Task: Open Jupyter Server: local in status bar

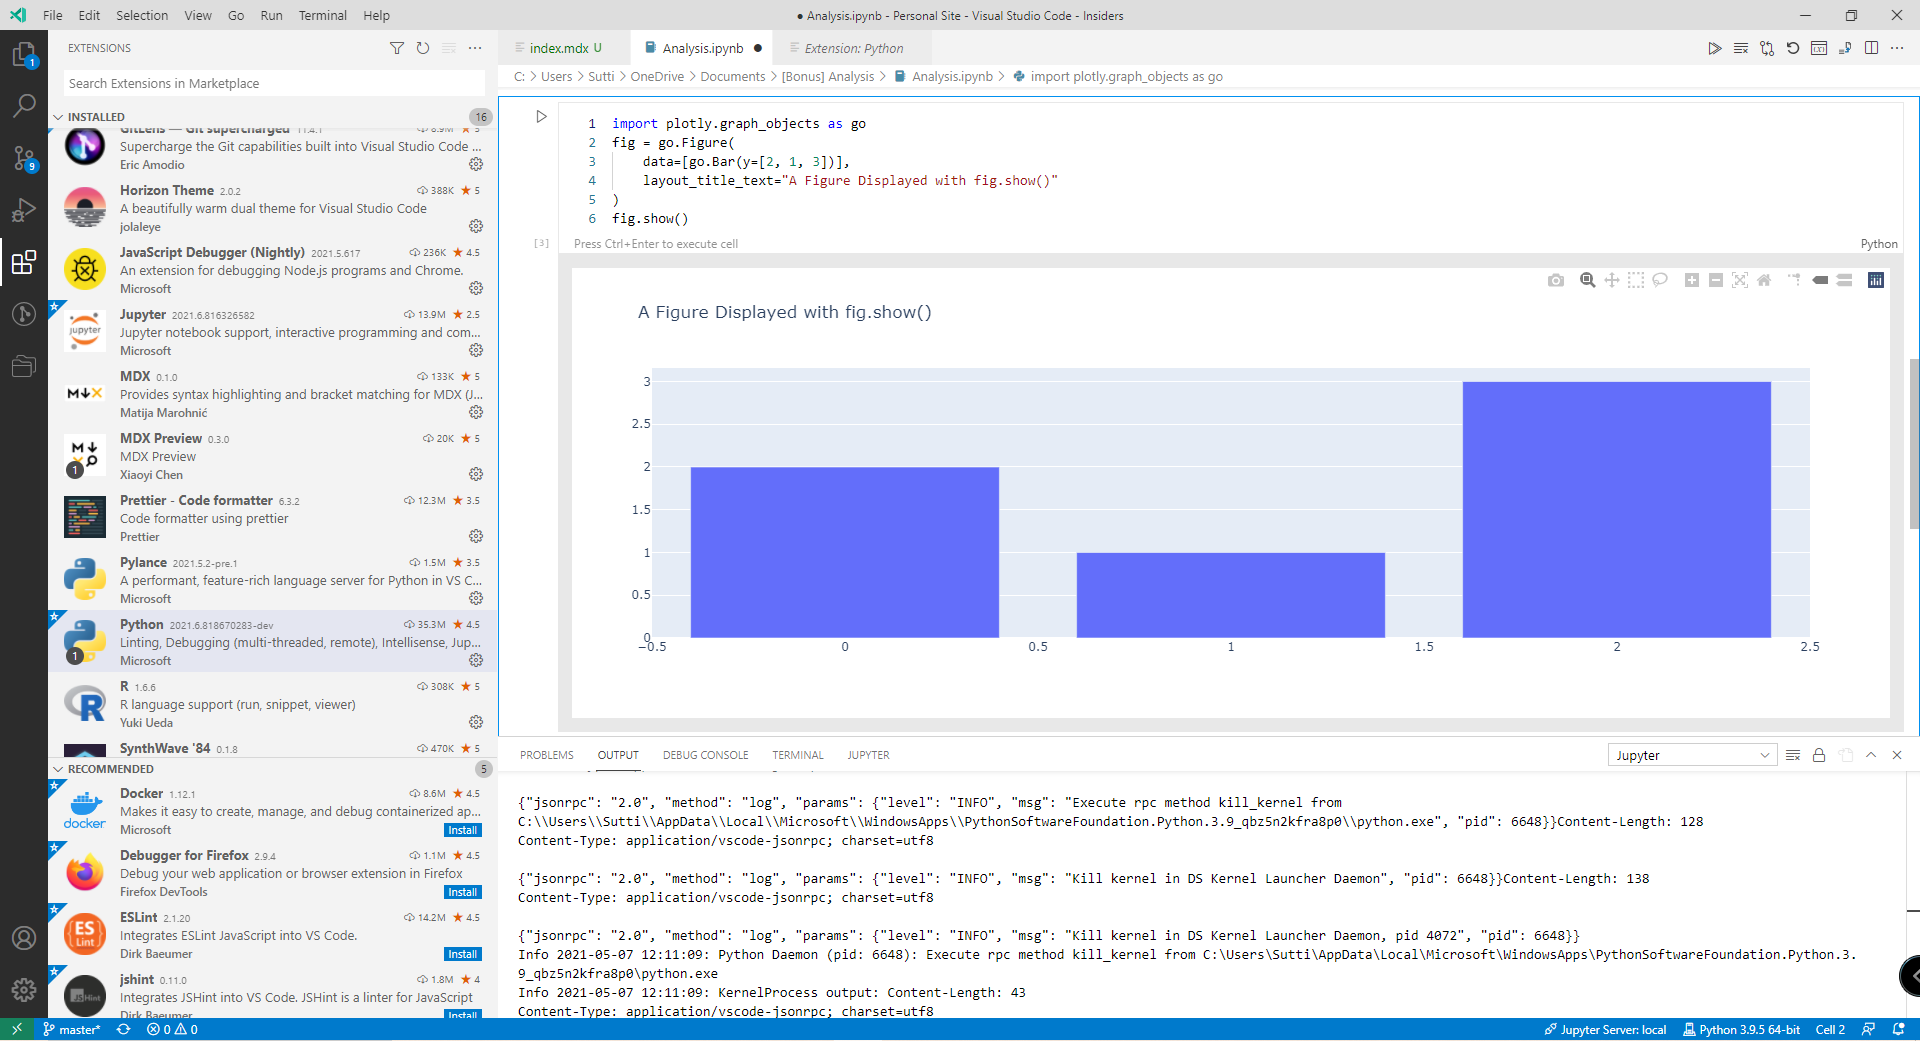Action: click(1605, 1029)
